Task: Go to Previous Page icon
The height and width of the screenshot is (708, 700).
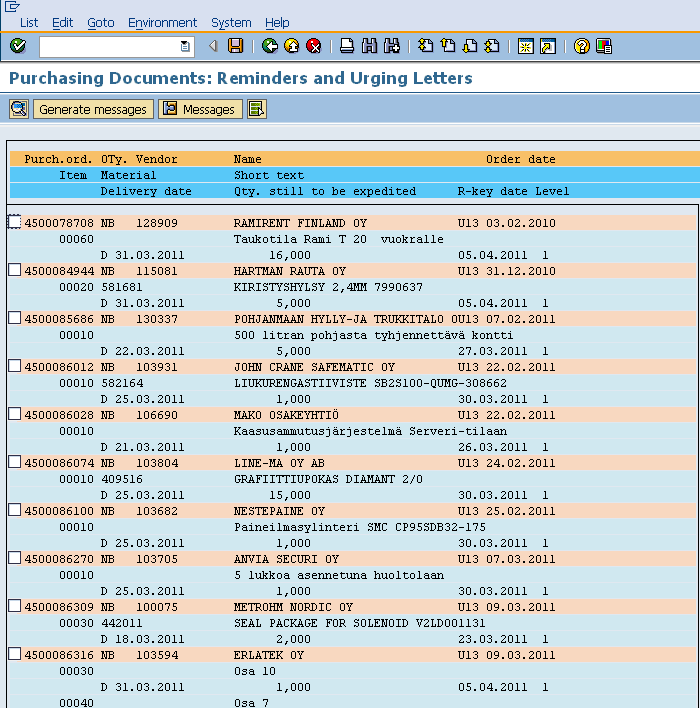Action: [448, 46]
